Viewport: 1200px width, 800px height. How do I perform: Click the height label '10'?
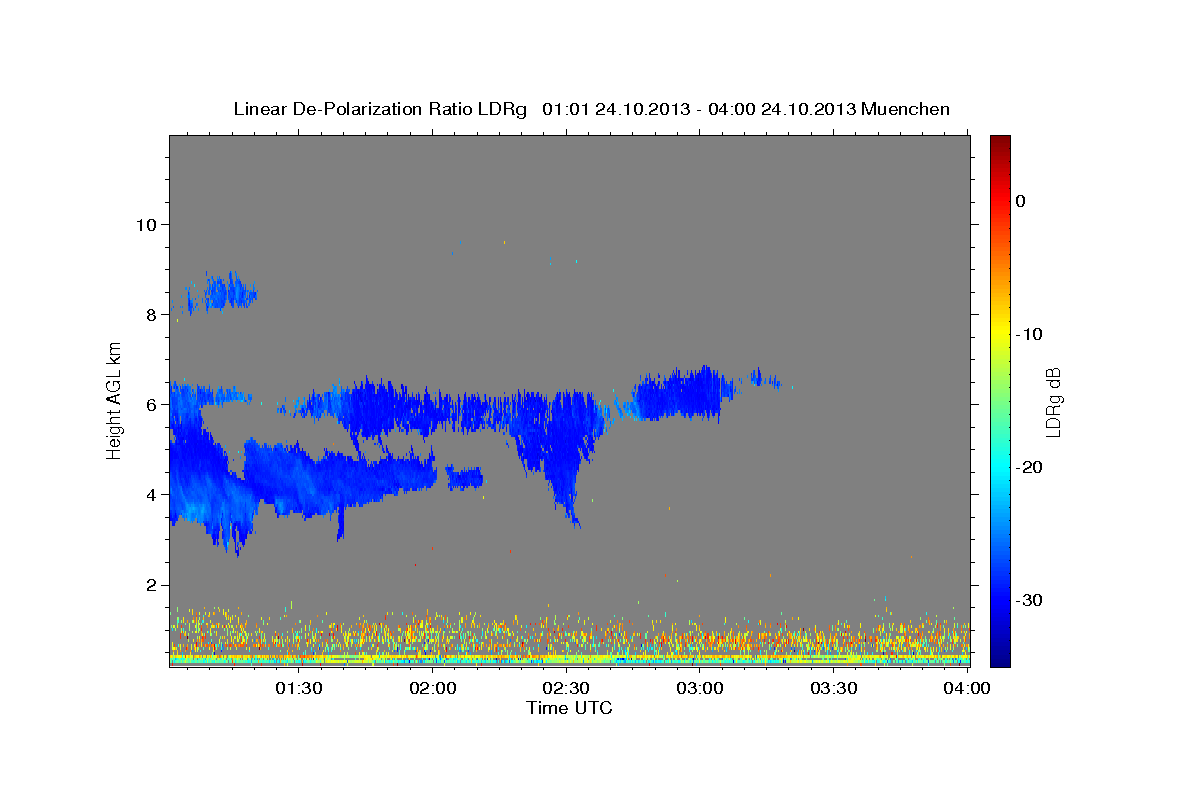coord(146,224)
